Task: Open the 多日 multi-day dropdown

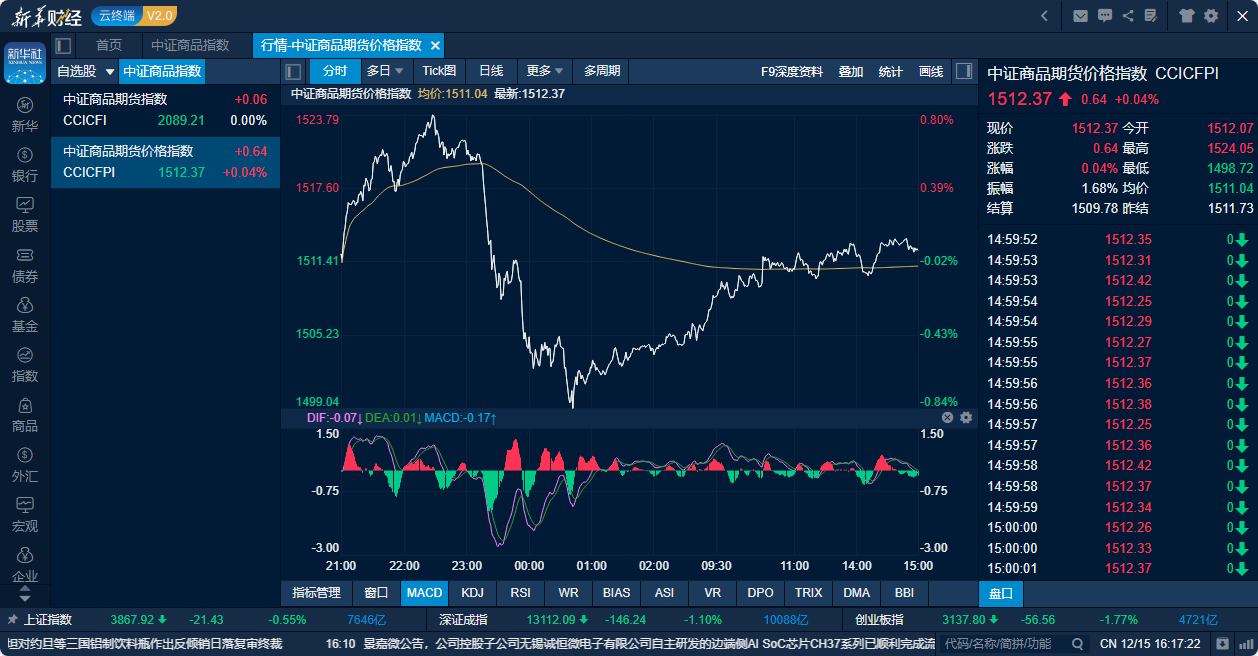Action: 385,71
